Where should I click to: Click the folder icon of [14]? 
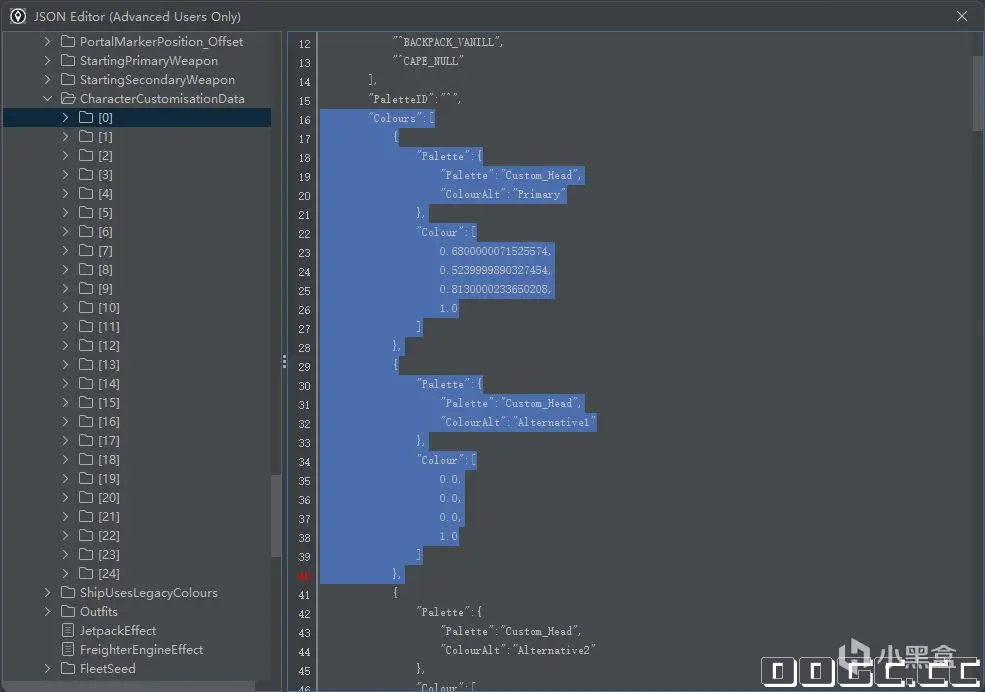pyautogui.click(x=86, y=383)
